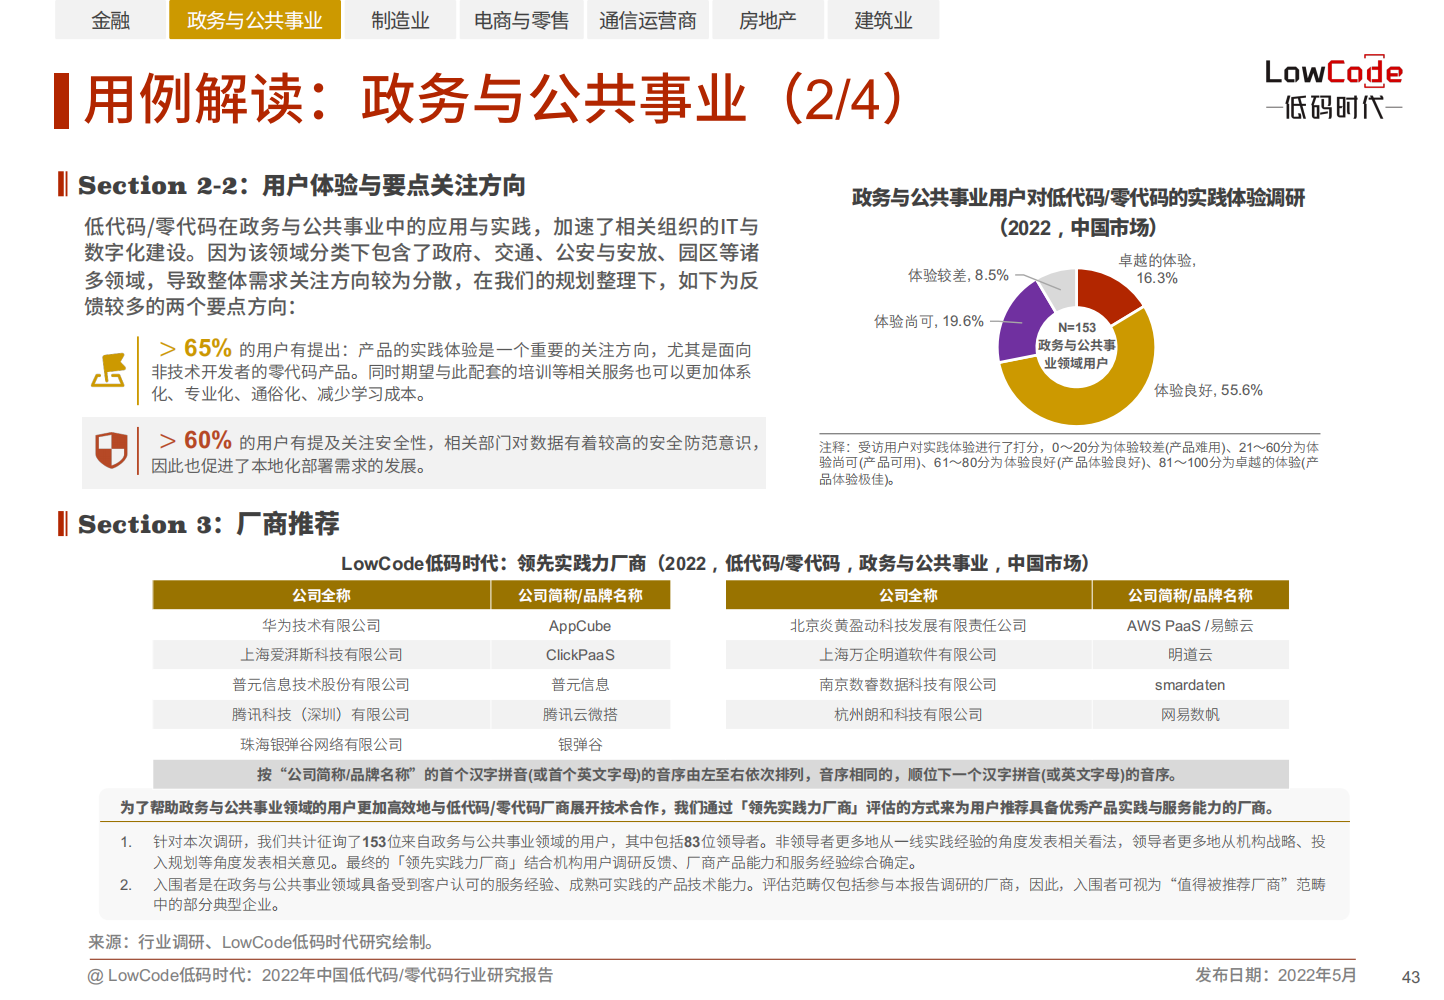
Task: Select the 腾讯科技（深圳）有限公司 cell
Action: click(x=321, y=715)
